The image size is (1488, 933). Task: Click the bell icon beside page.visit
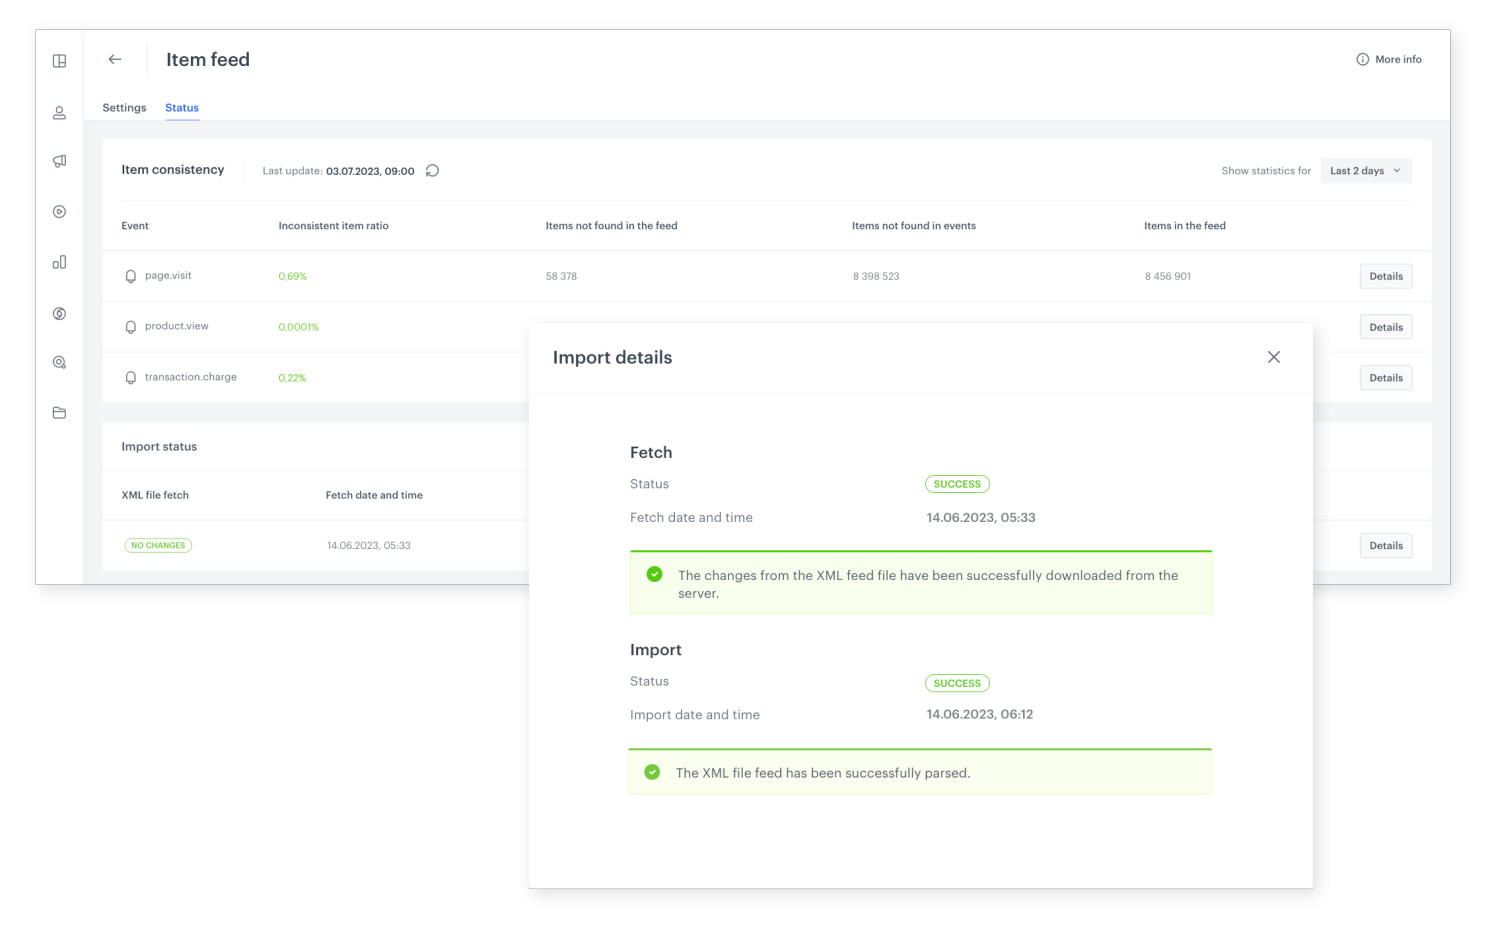click(131, 275)
